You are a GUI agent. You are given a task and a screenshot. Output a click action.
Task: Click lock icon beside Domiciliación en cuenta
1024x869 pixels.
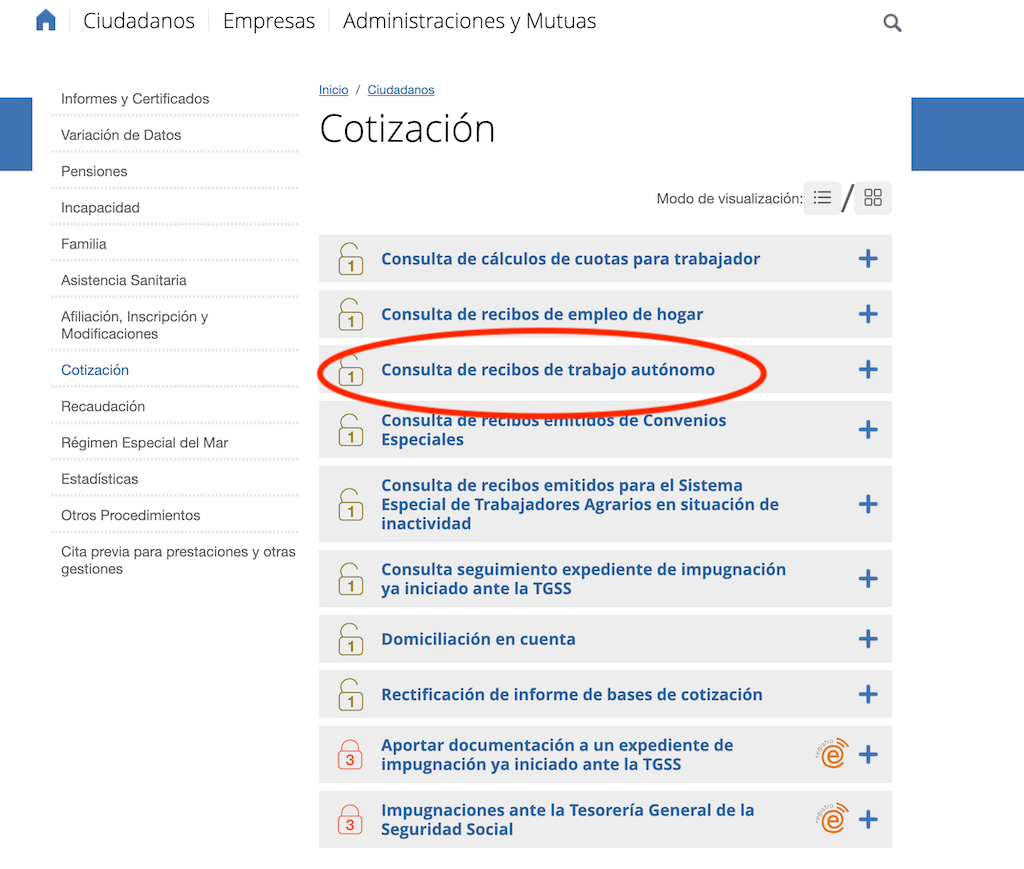pos(351,639)
